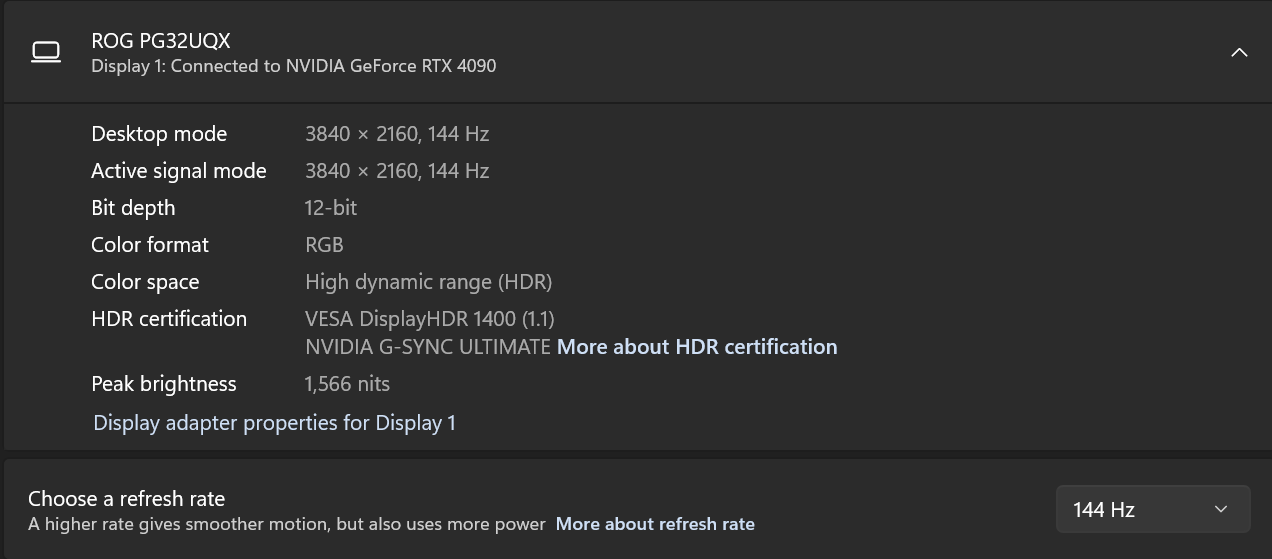Open Display adapter properties for Display 1
Screen dimensions: 1272x559
pyautogui.click(x=274, y=423)
